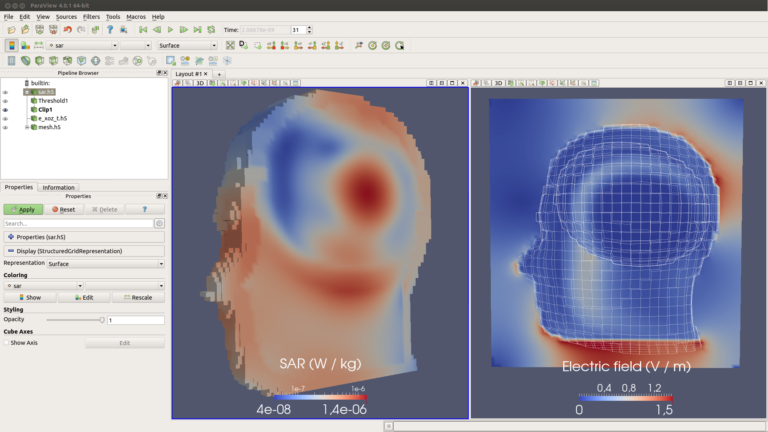Viewport: 768px width, 432px height.
Task: Enable the Show Axis checkbox
Action: (x=6, y=342)
